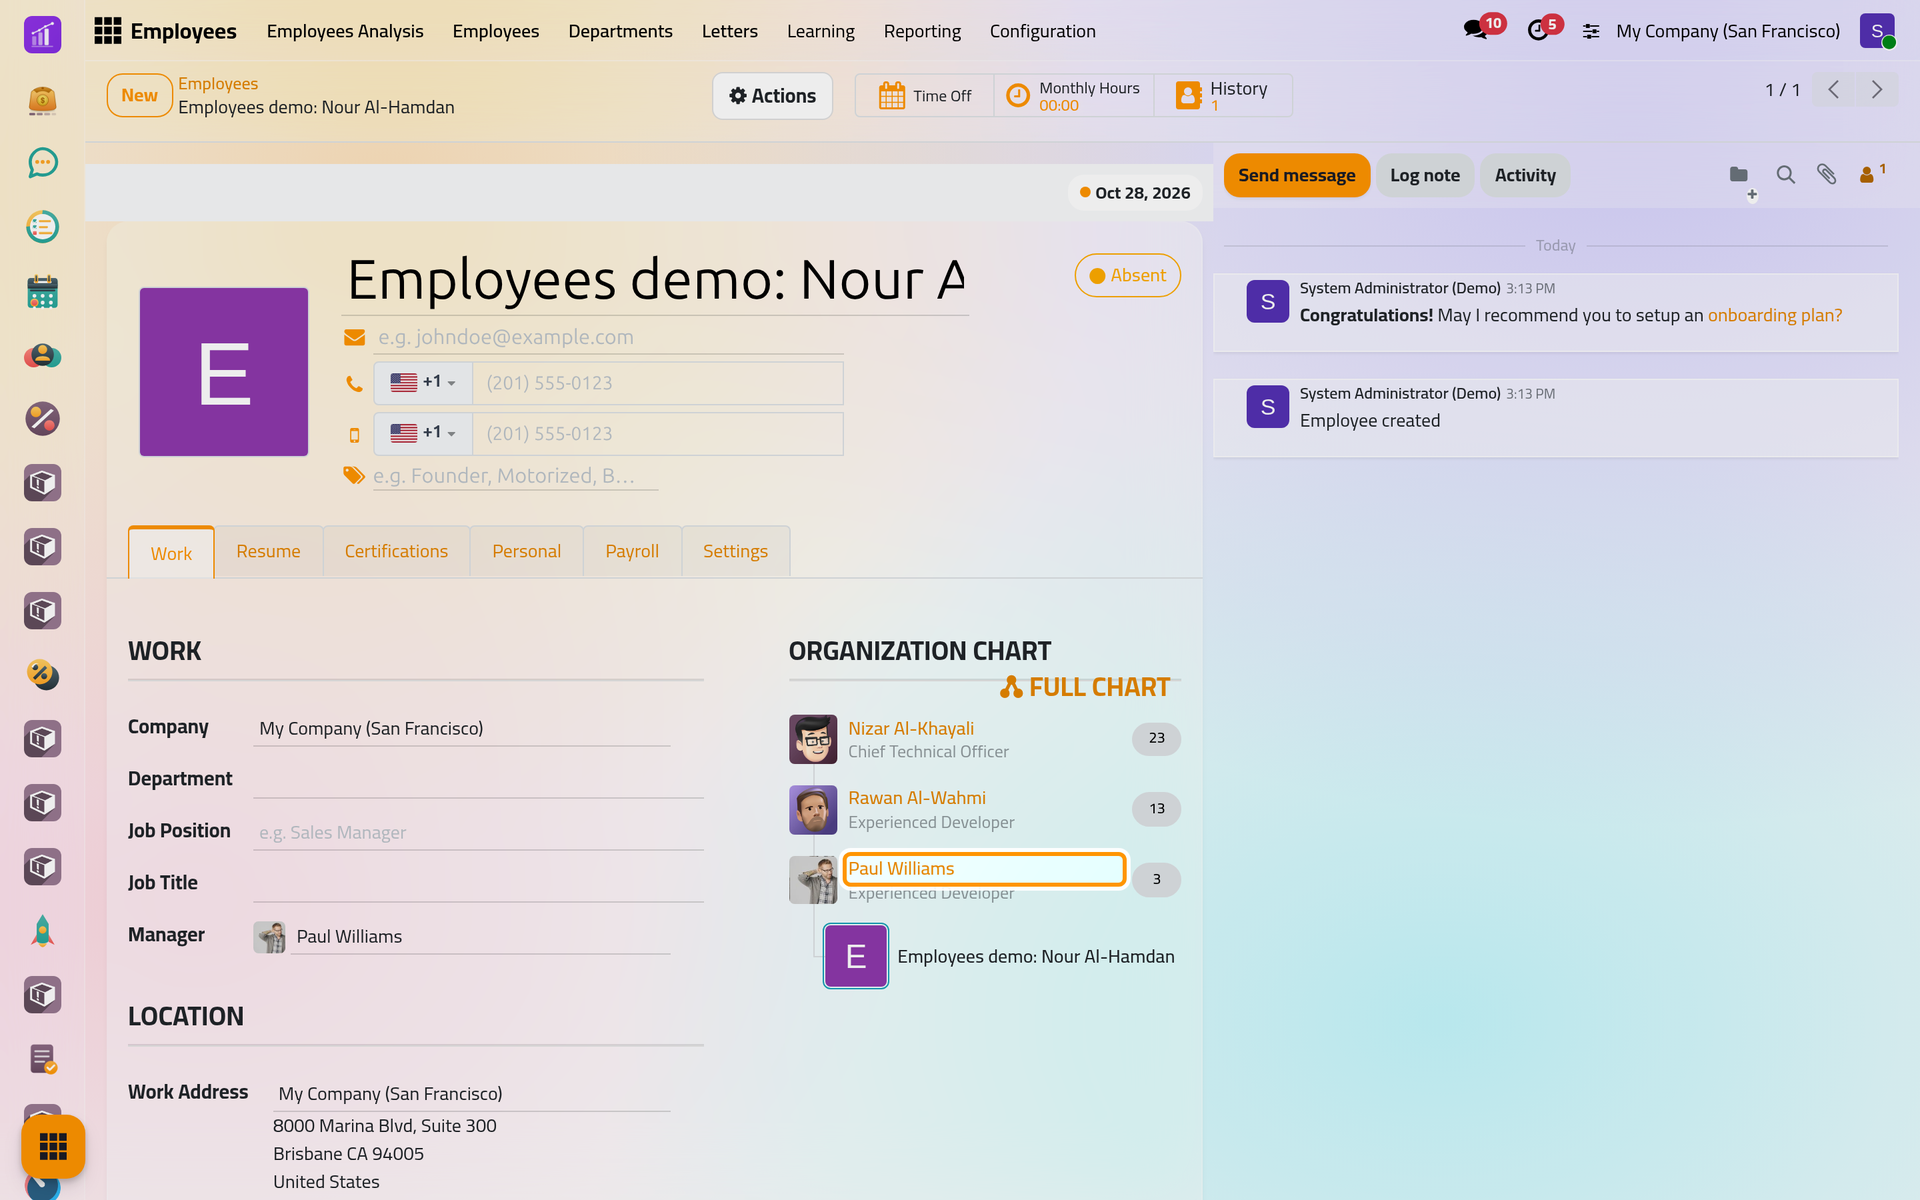Search messages with the magnifier icon
This screenshot has height=1200, width=1920.
pos(1785,175)
